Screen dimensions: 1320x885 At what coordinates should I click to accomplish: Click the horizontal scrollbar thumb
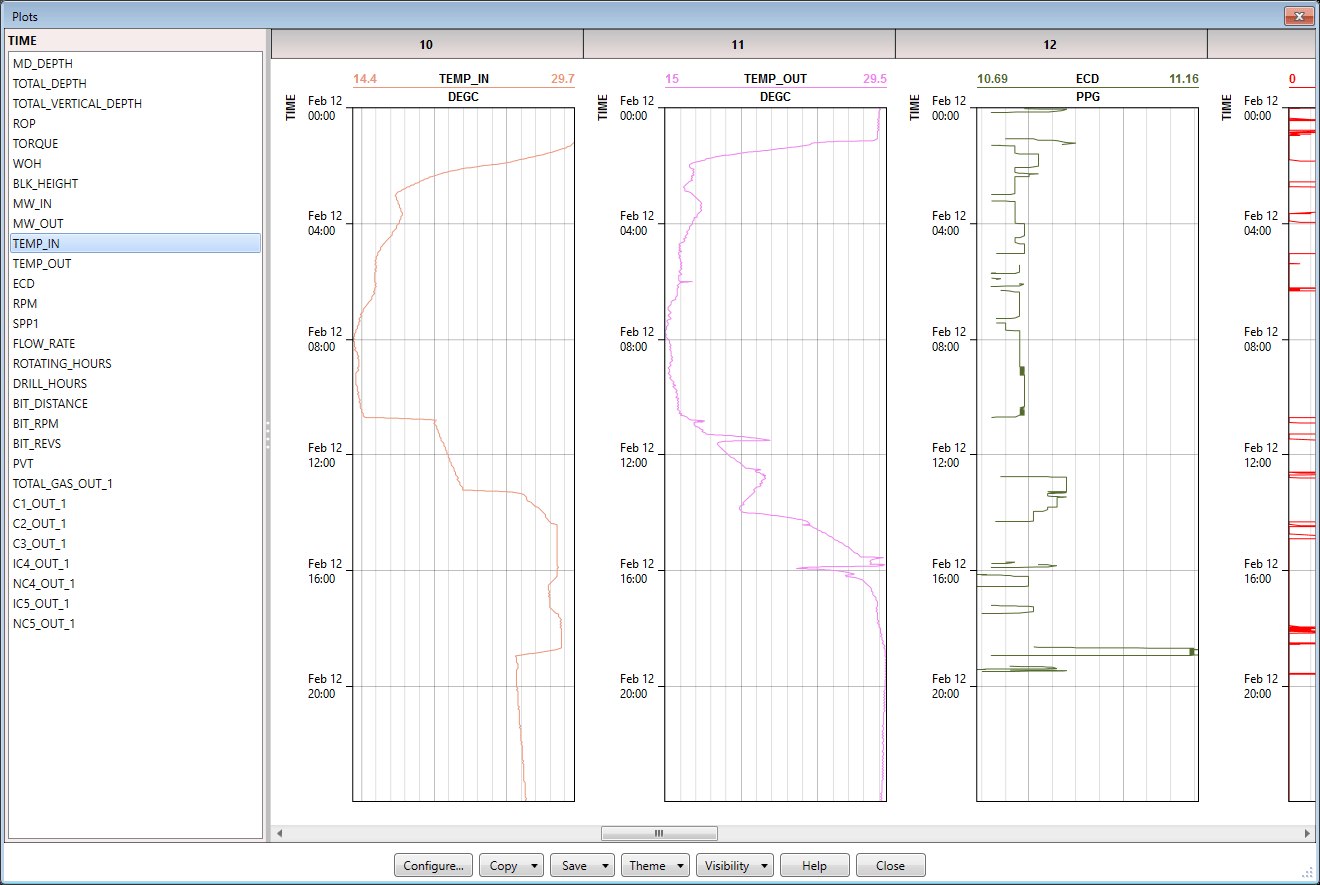pos(659,833)
